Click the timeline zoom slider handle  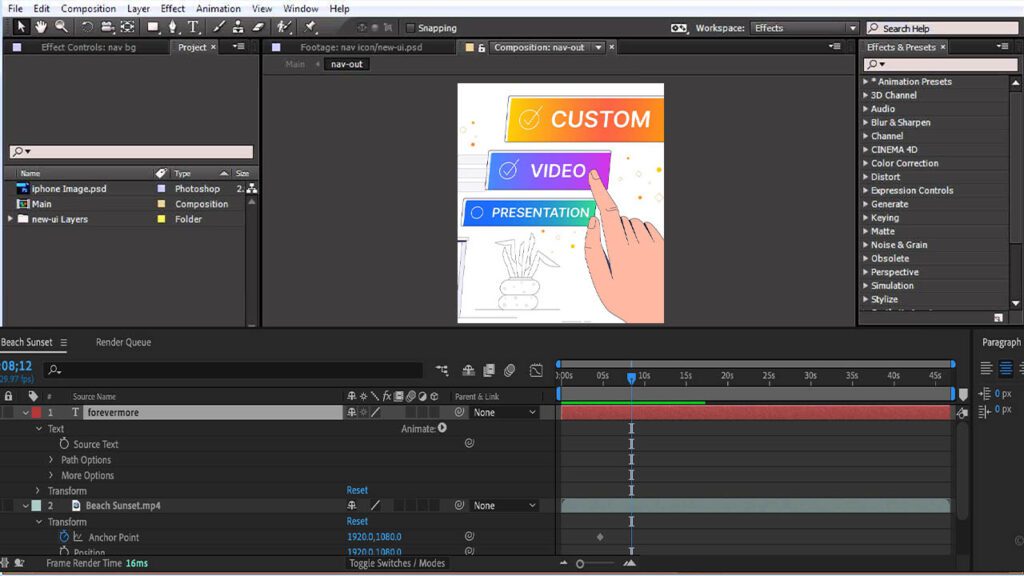coord(580,564)
